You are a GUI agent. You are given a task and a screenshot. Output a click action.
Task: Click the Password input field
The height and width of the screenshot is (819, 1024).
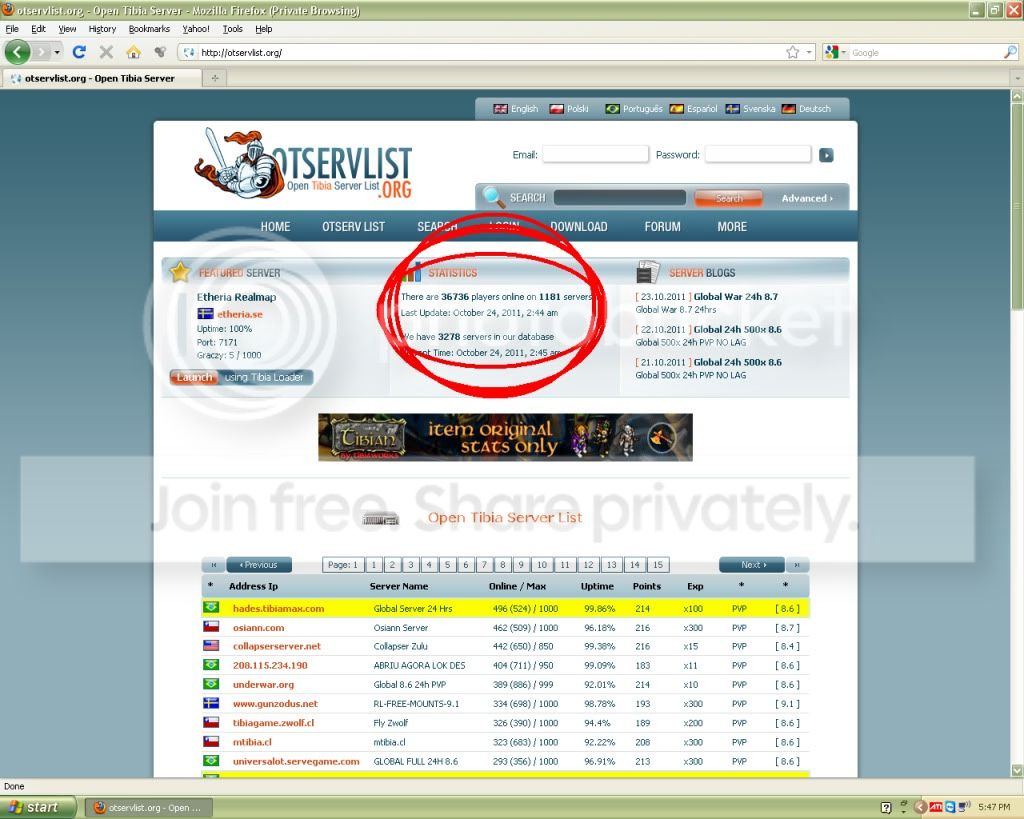click(x=758, y=154)
